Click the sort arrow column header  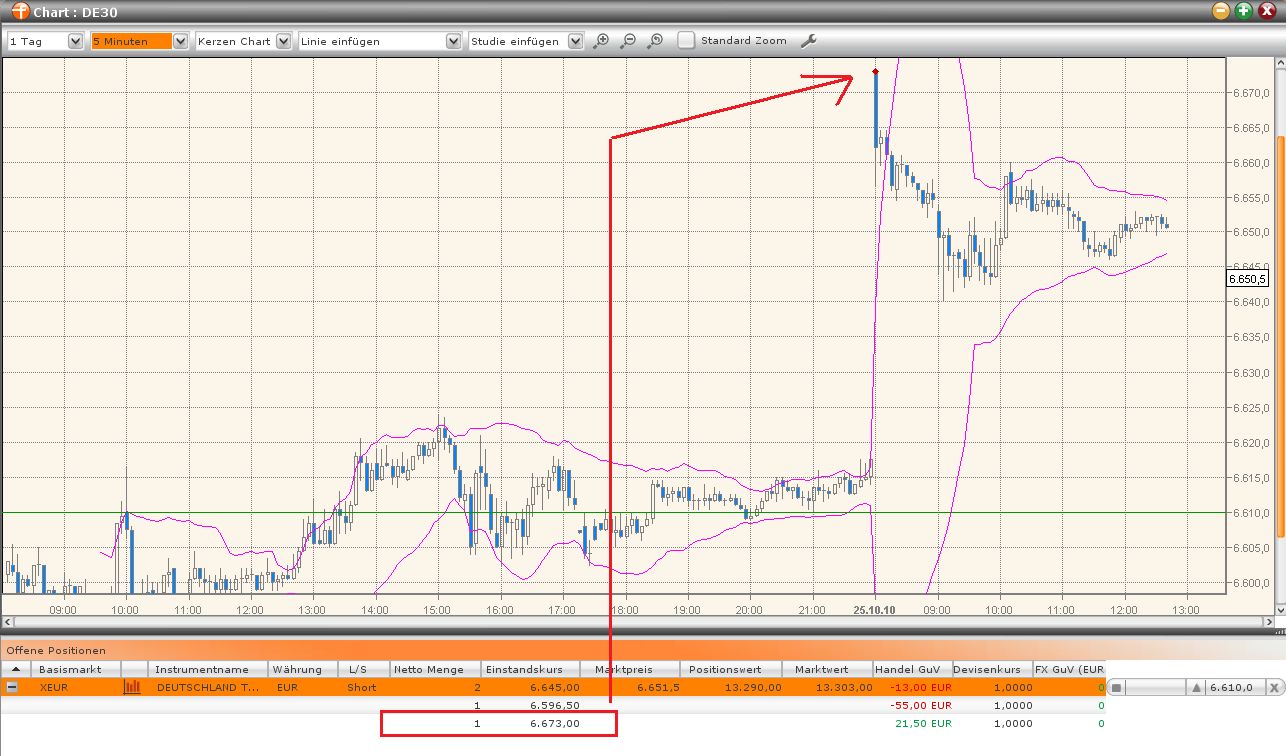pyautogui.click(x=16, y=669)
